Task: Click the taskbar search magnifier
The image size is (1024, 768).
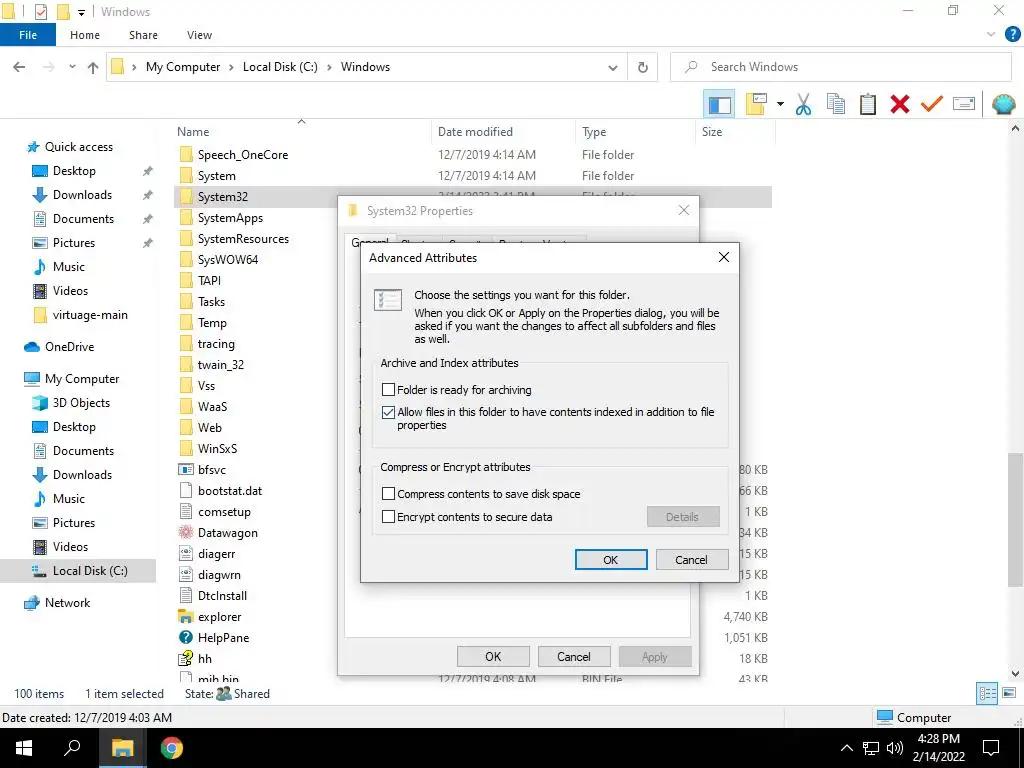Action: [72, 748]
